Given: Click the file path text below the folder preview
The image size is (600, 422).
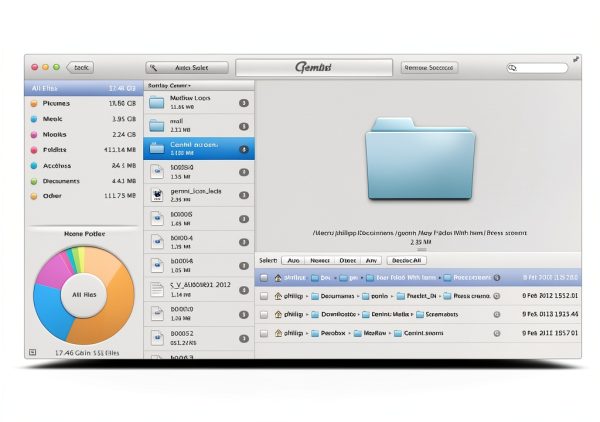Looking at the screenshot, I should [x=419, y=233].
